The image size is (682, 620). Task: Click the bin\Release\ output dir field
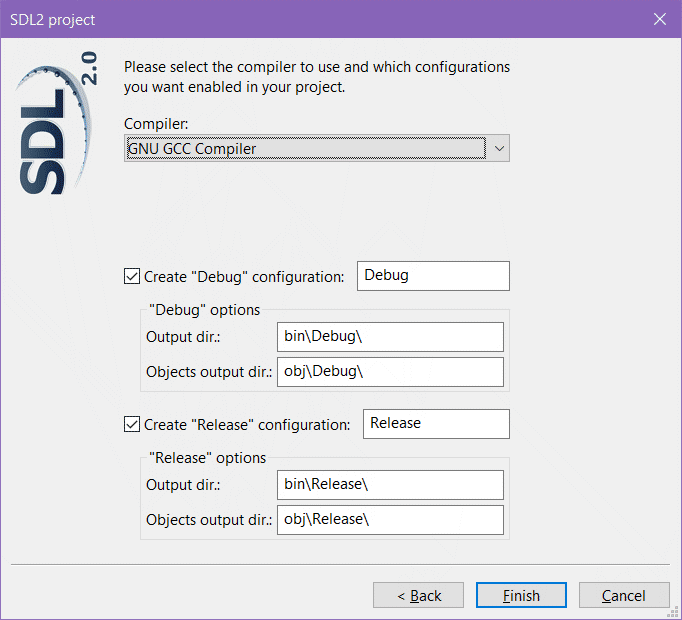pyautogui.click(x=390, y=485)
